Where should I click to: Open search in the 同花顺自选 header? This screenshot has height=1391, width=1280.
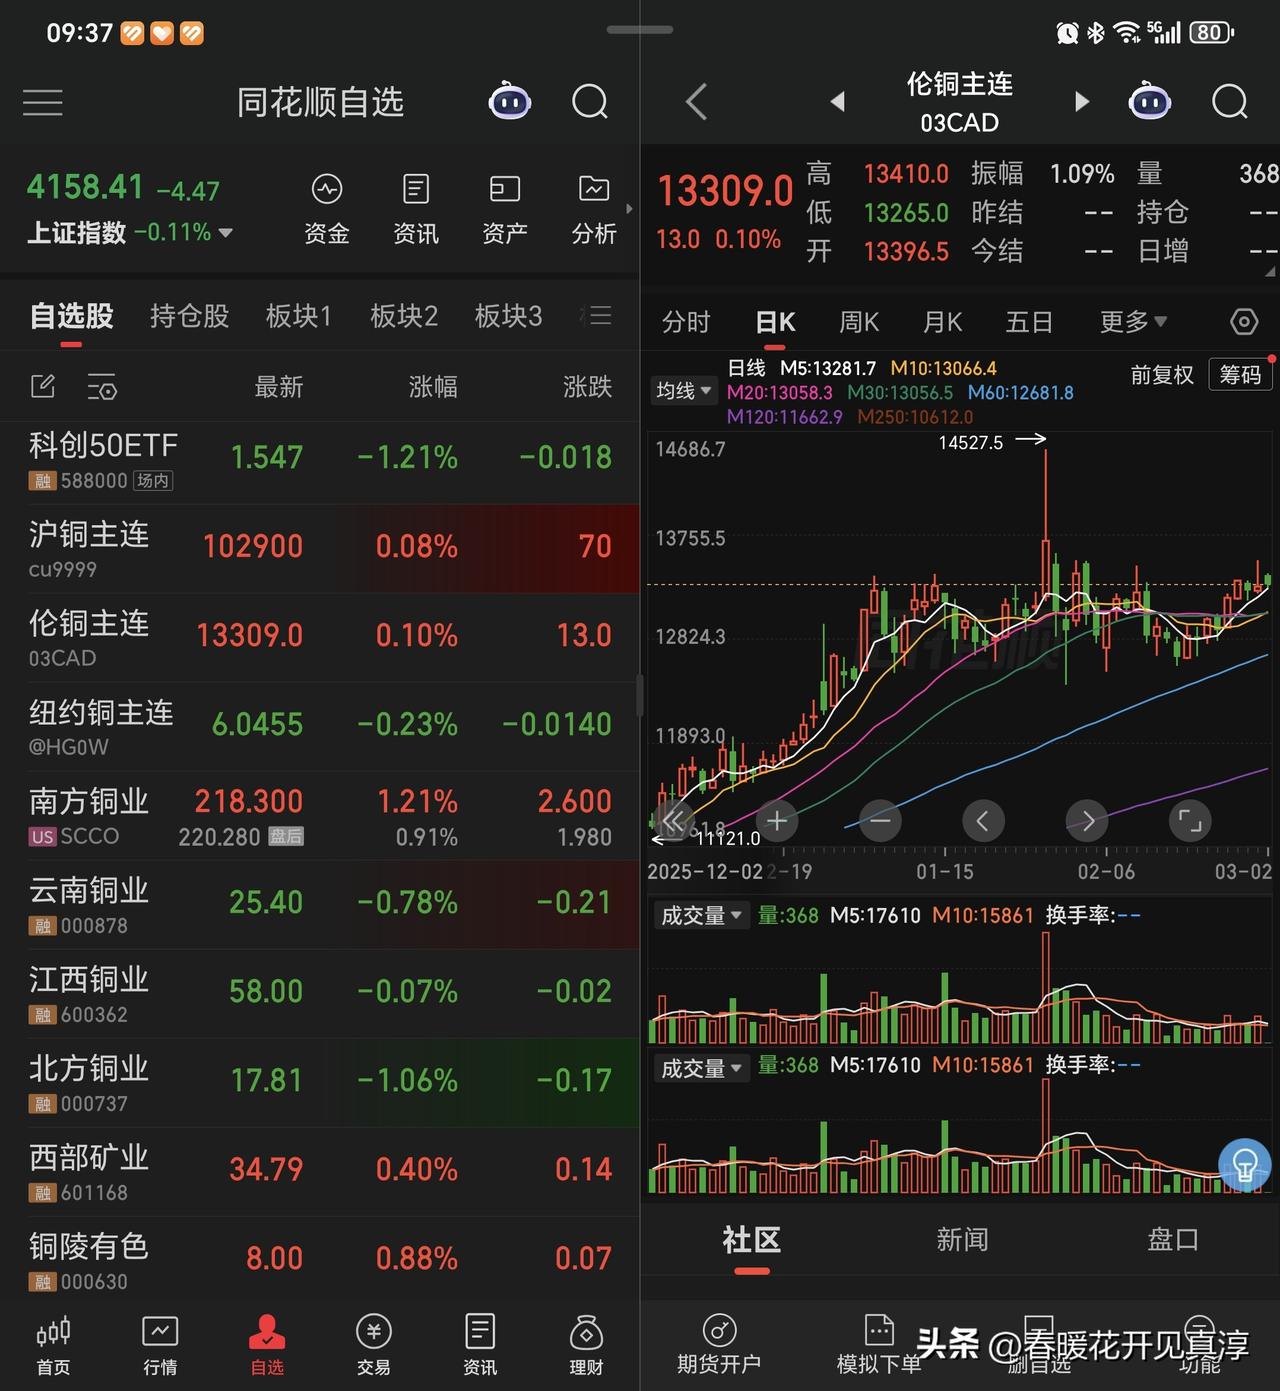590,101
